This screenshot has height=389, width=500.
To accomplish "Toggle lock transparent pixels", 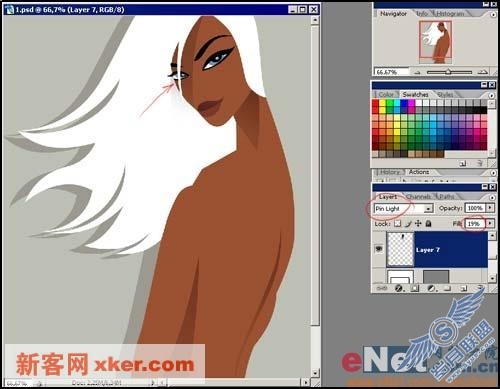I will tap(397, 224).
